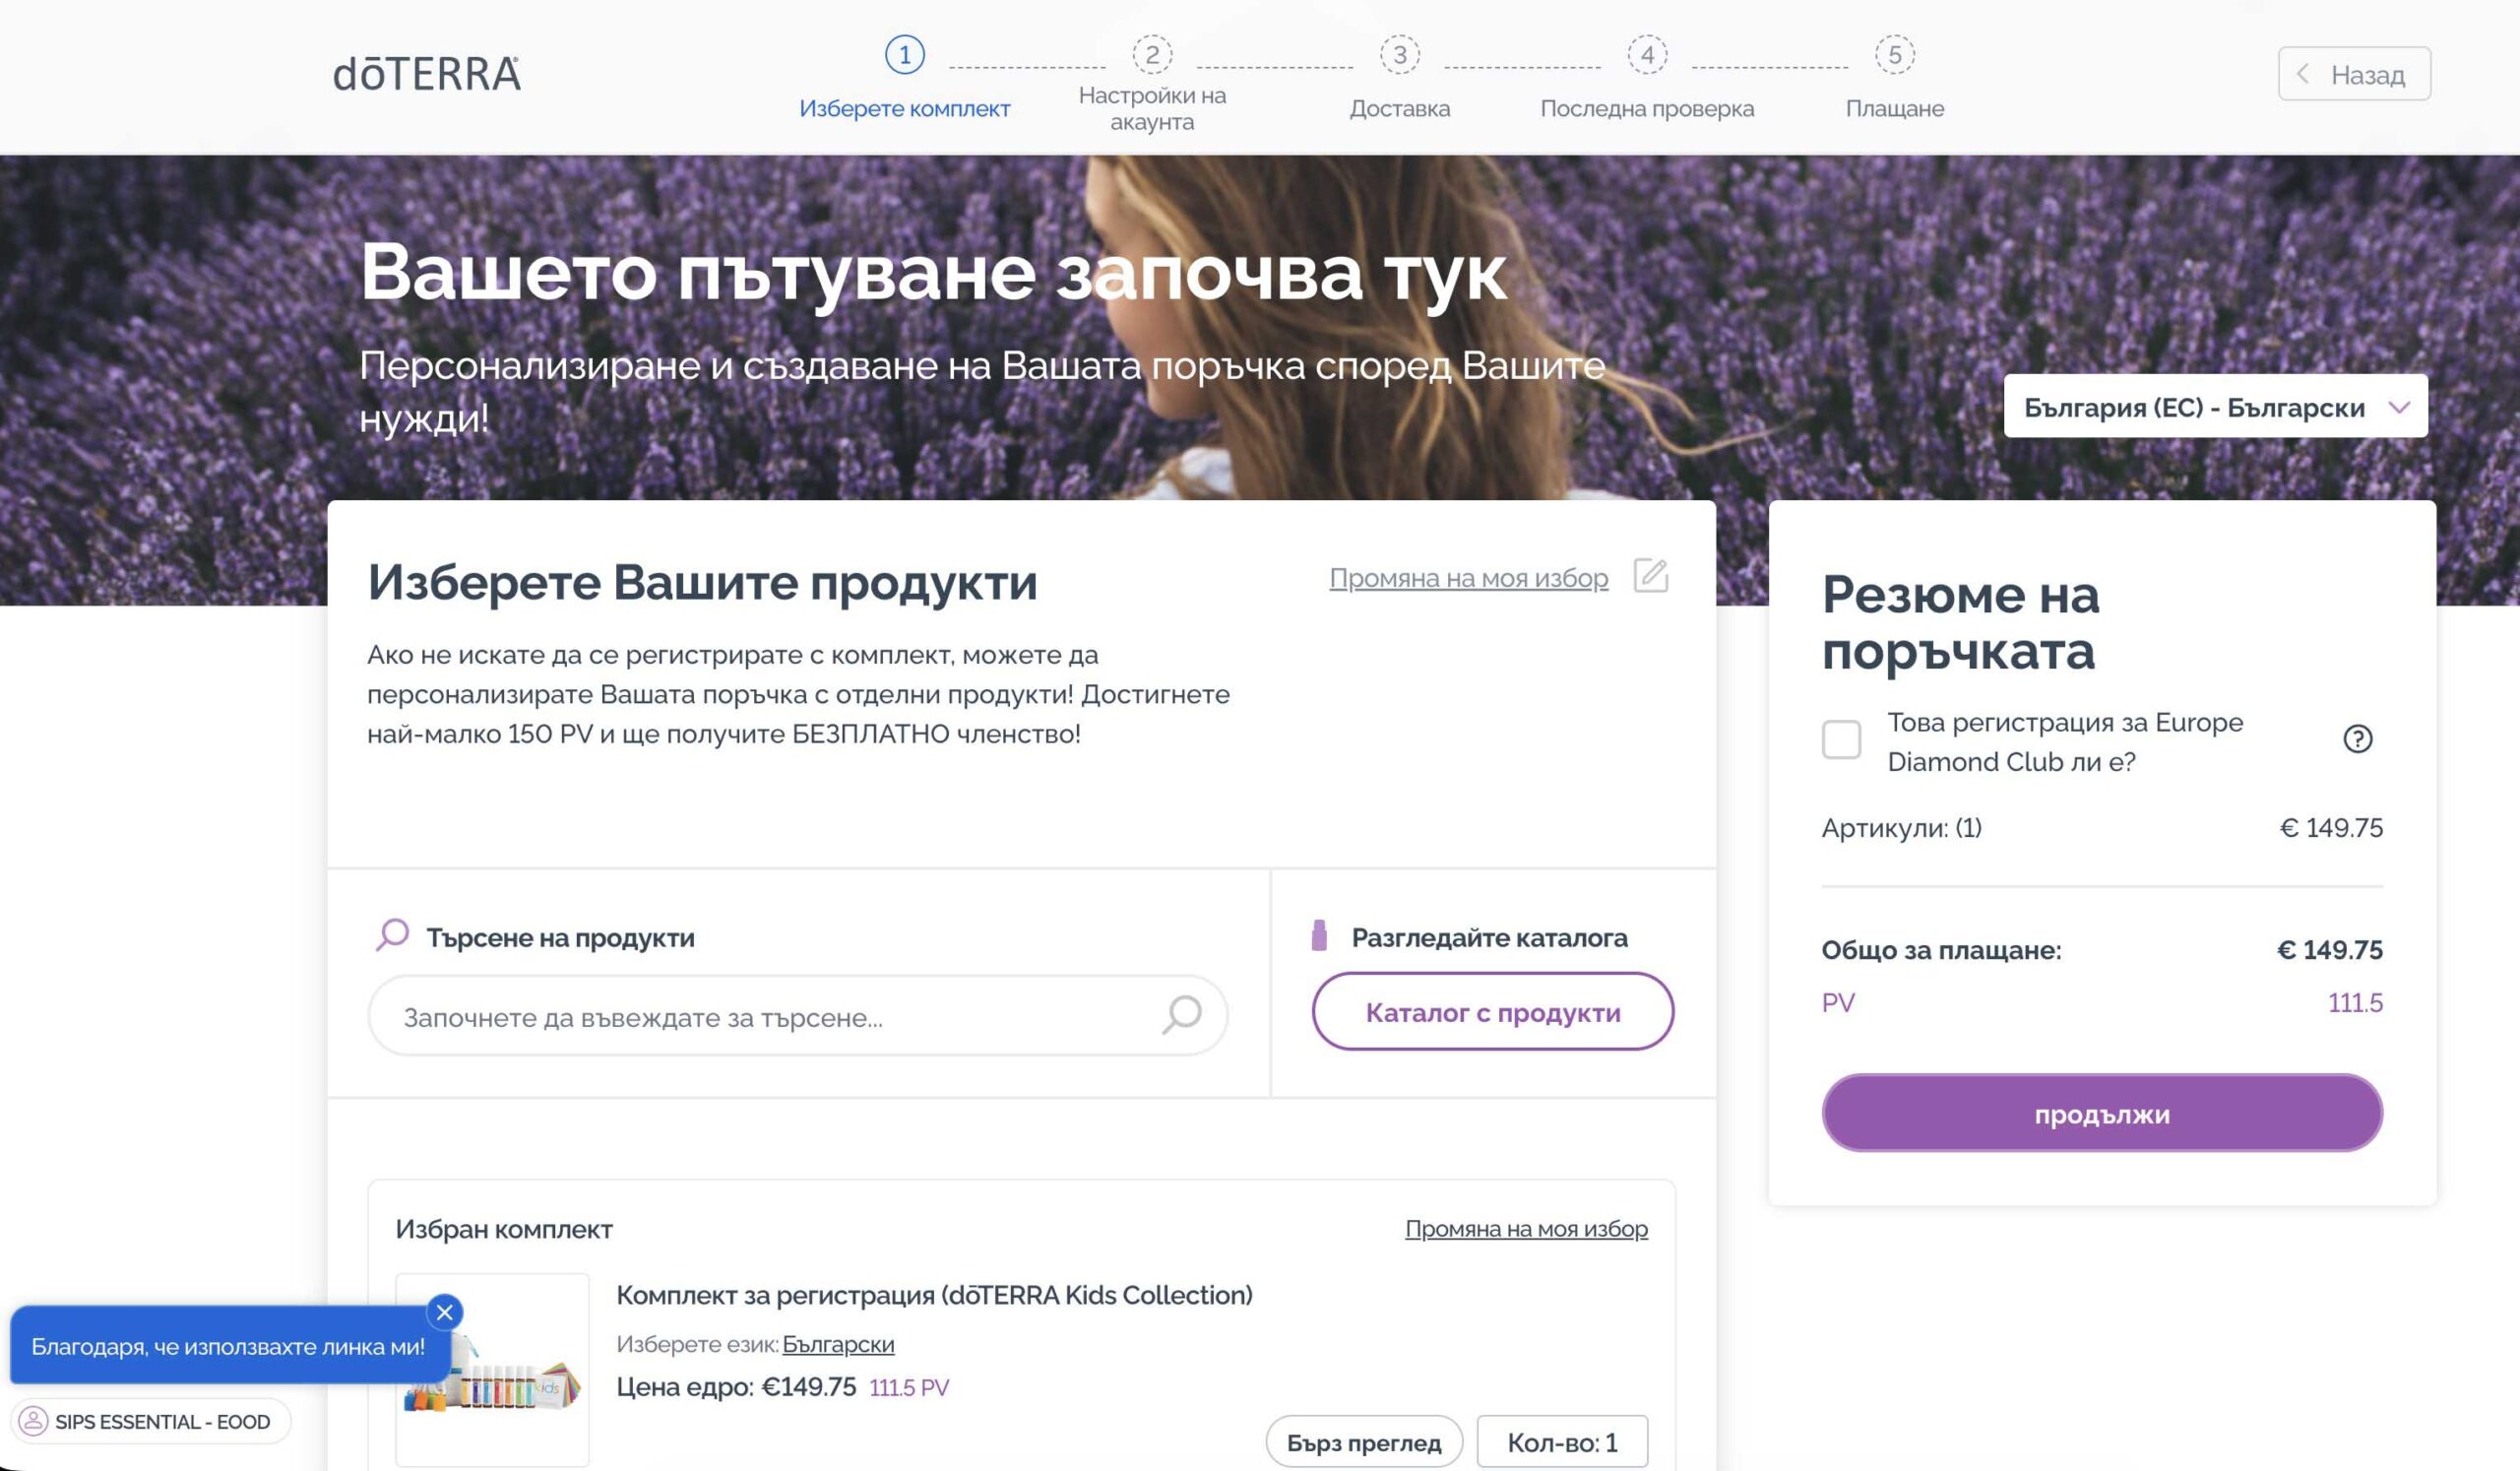The height and width of the screenshot is (1471, 2520).
Task: Click the Цена едро: €149.75 price
Action: coord(736,1387)
